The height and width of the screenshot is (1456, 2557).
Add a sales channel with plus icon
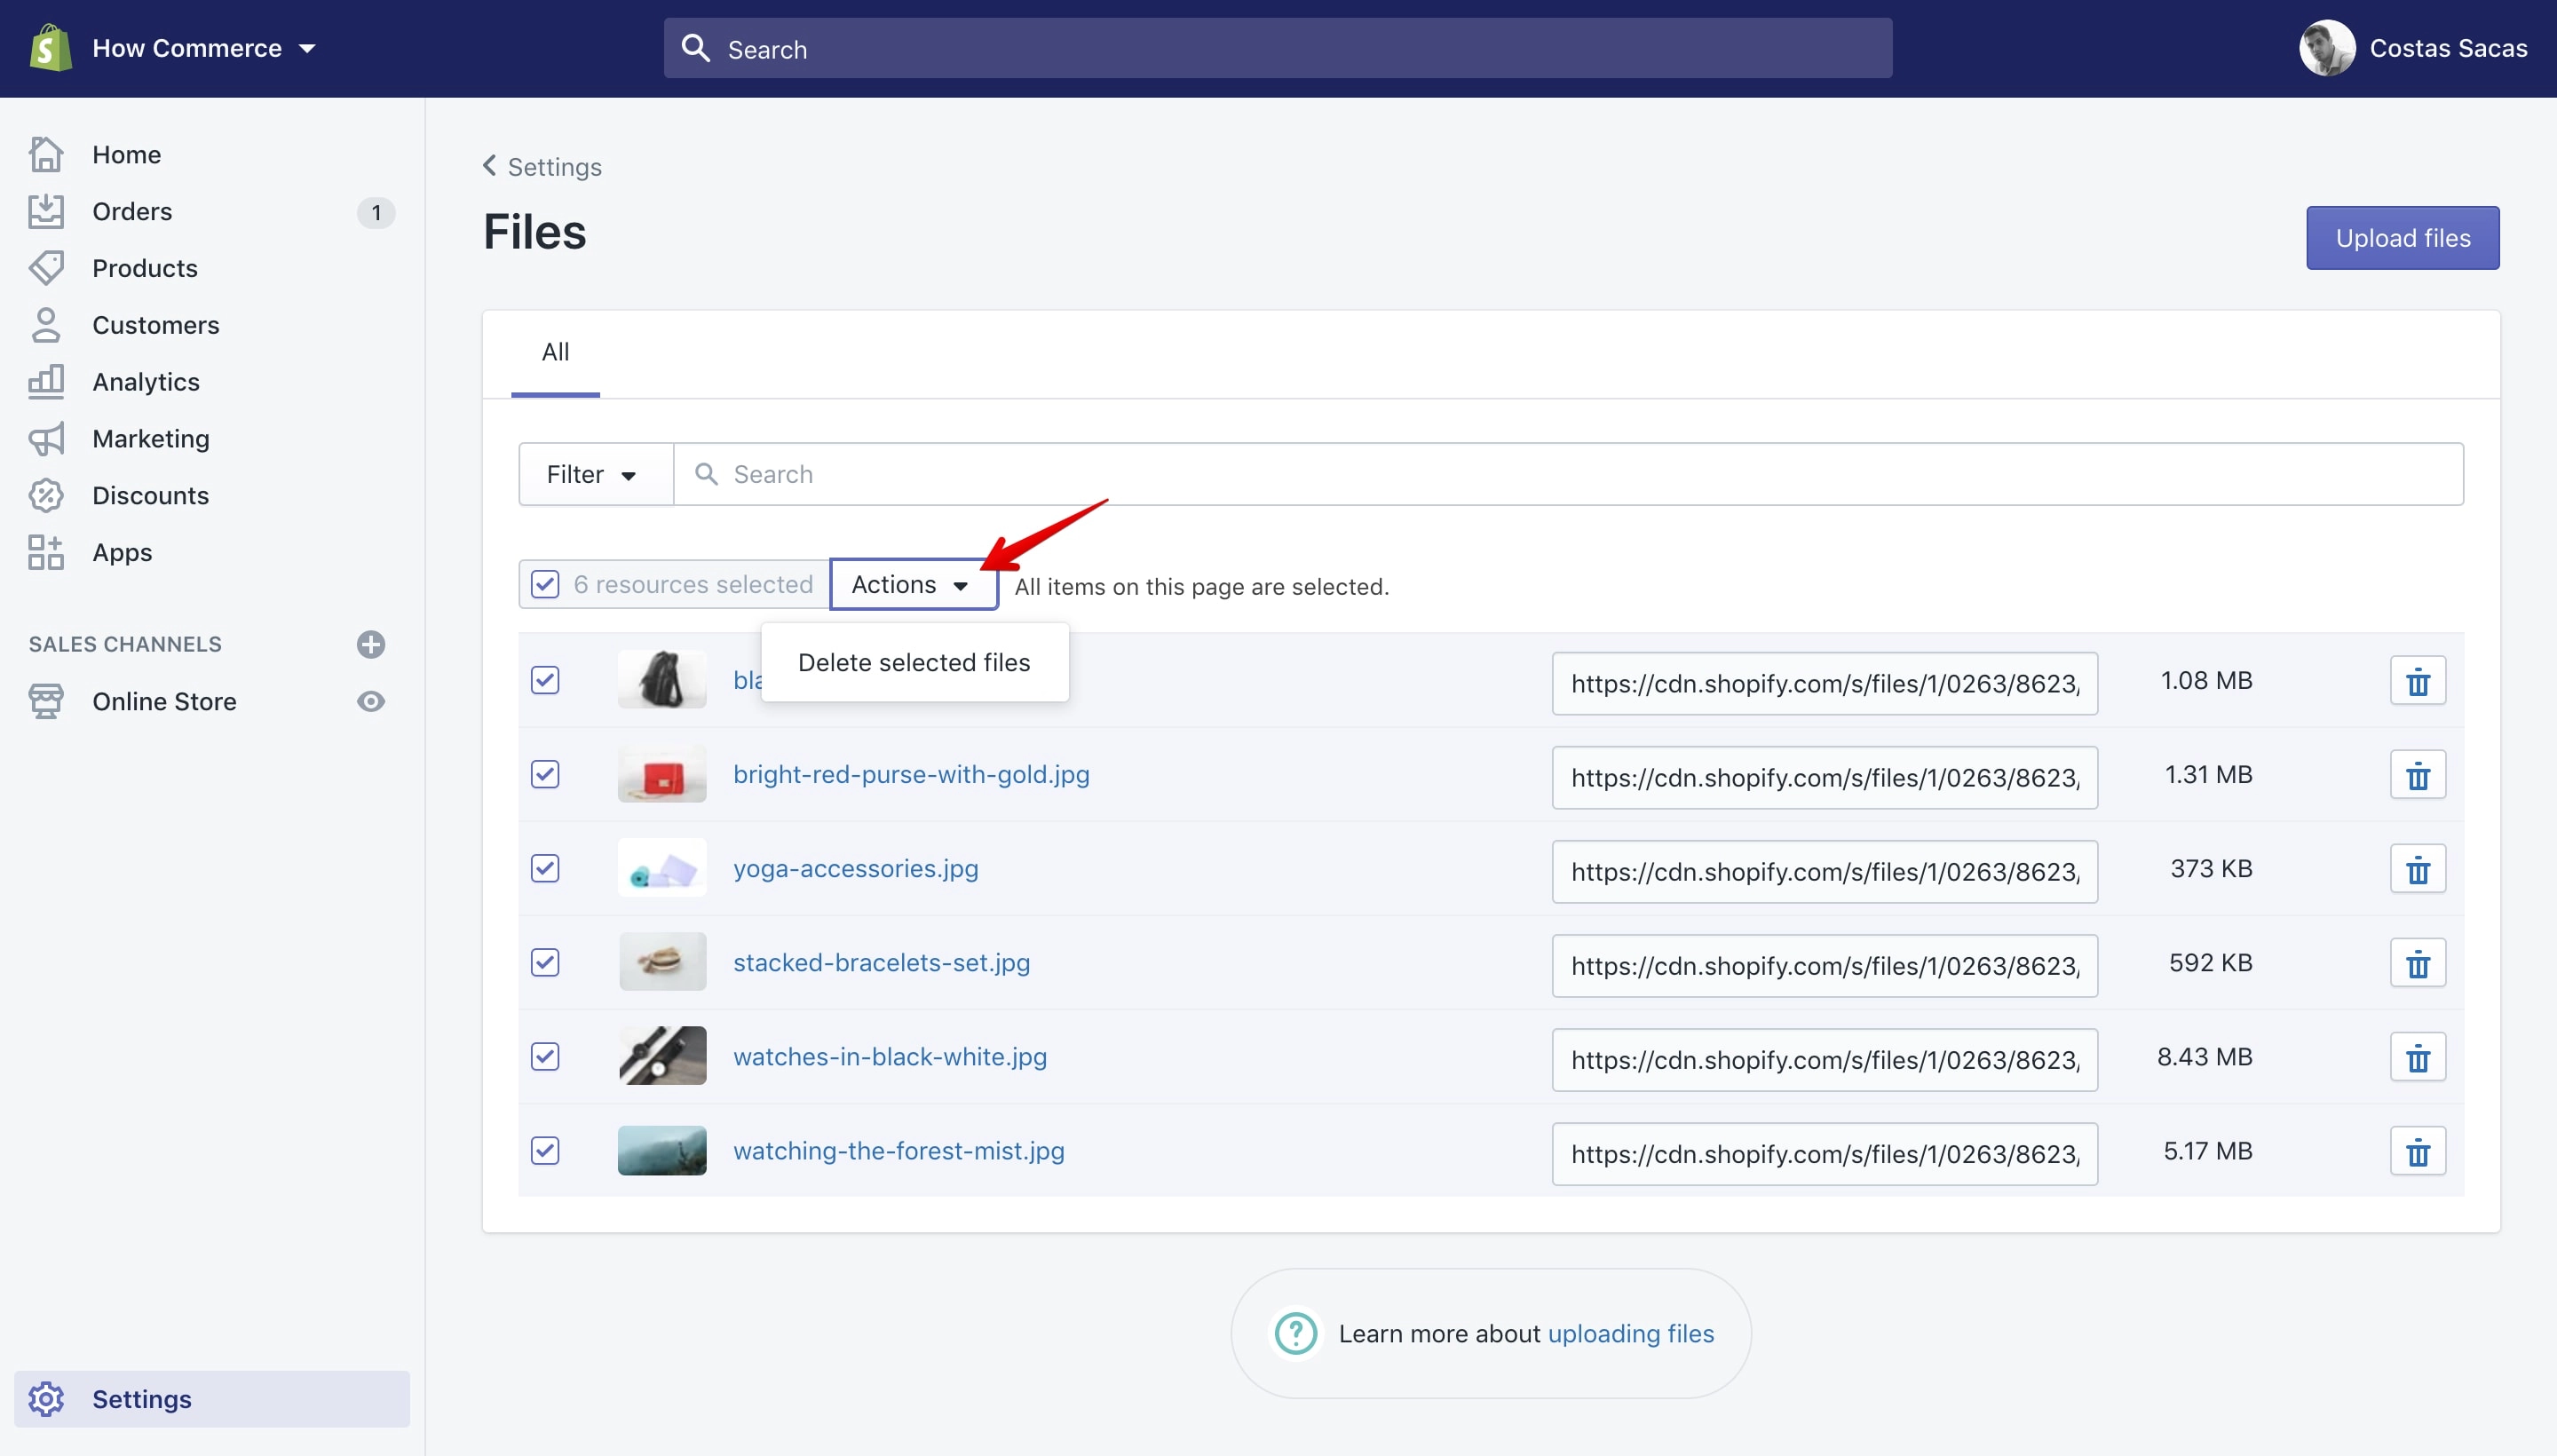pos(371,644)
